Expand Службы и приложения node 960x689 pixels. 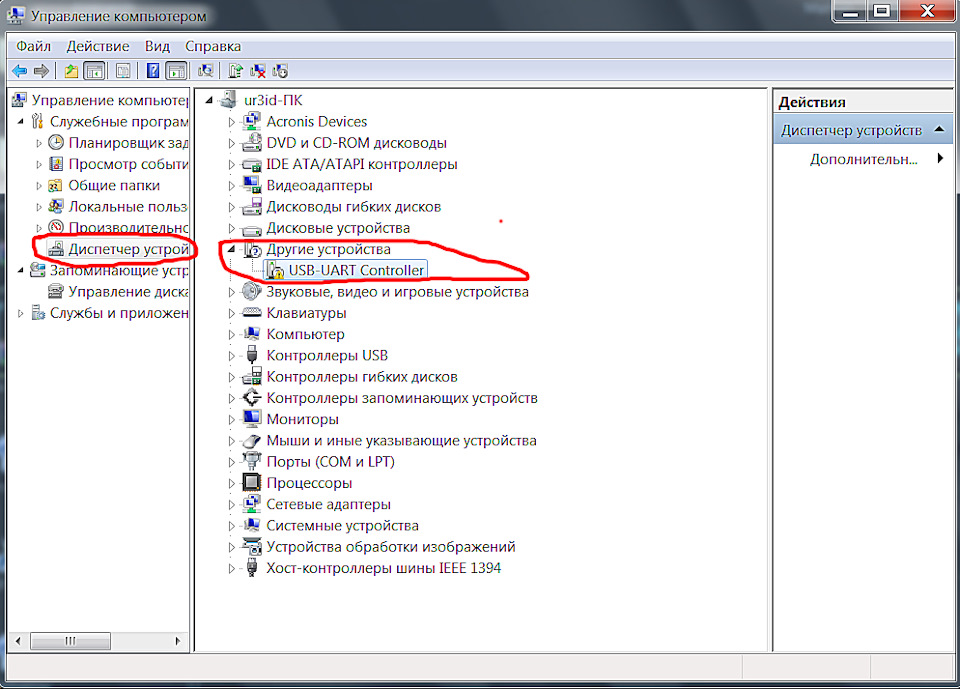pos(21,313)
